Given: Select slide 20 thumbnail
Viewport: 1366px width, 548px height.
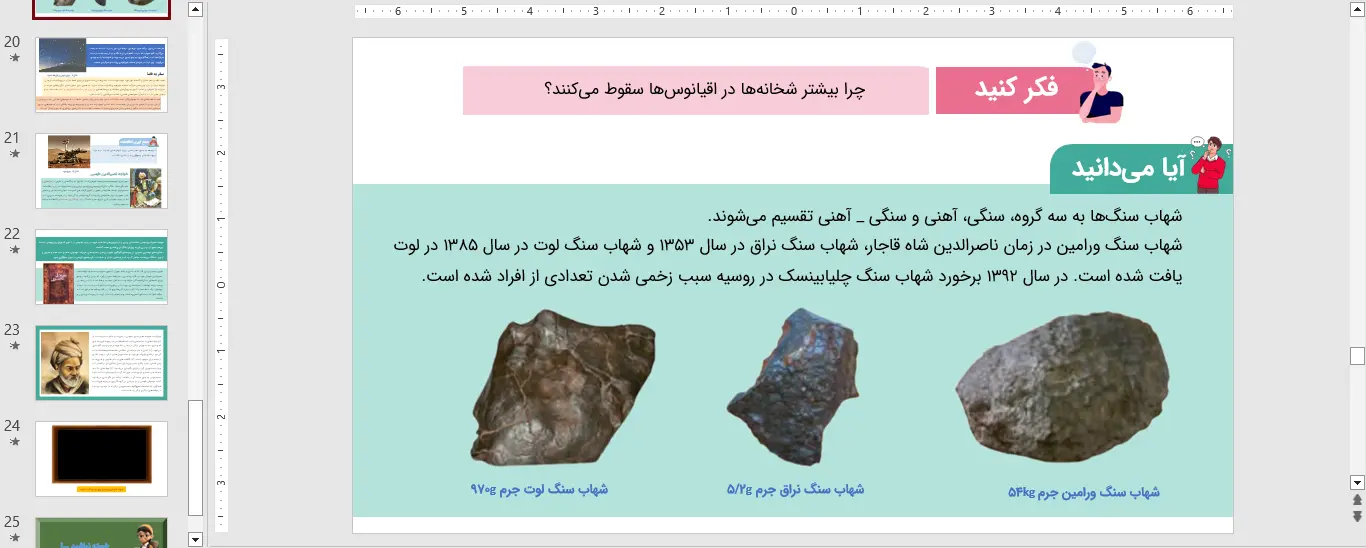Looking at the screenshot, I should [101, 75].
